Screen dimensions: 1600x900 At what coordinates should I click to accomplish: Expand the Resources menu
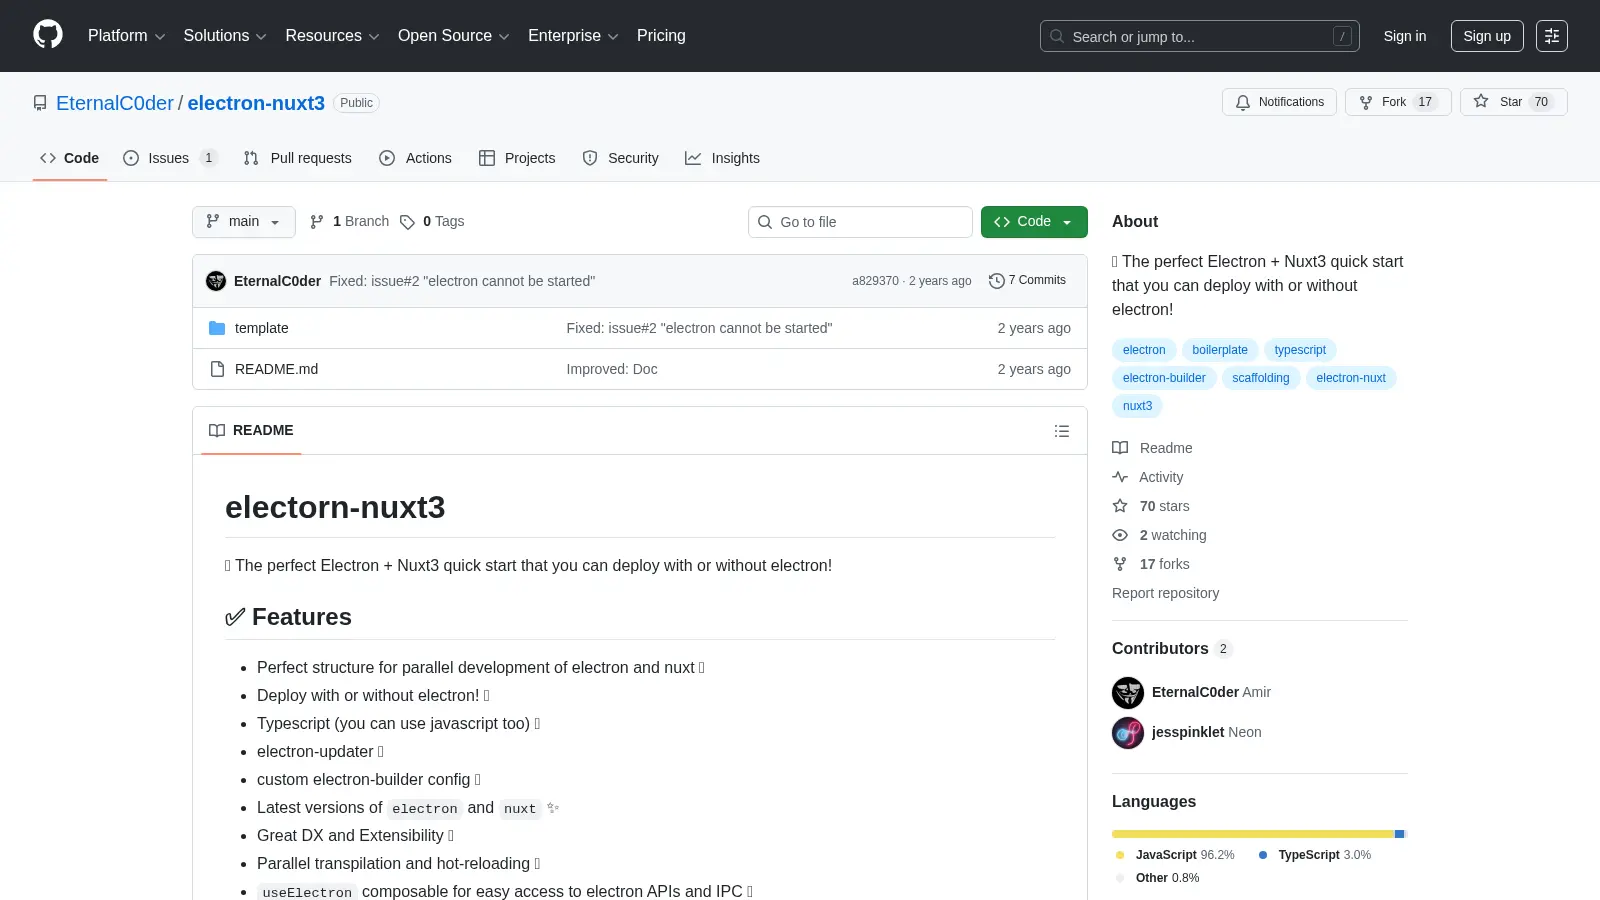332,36
